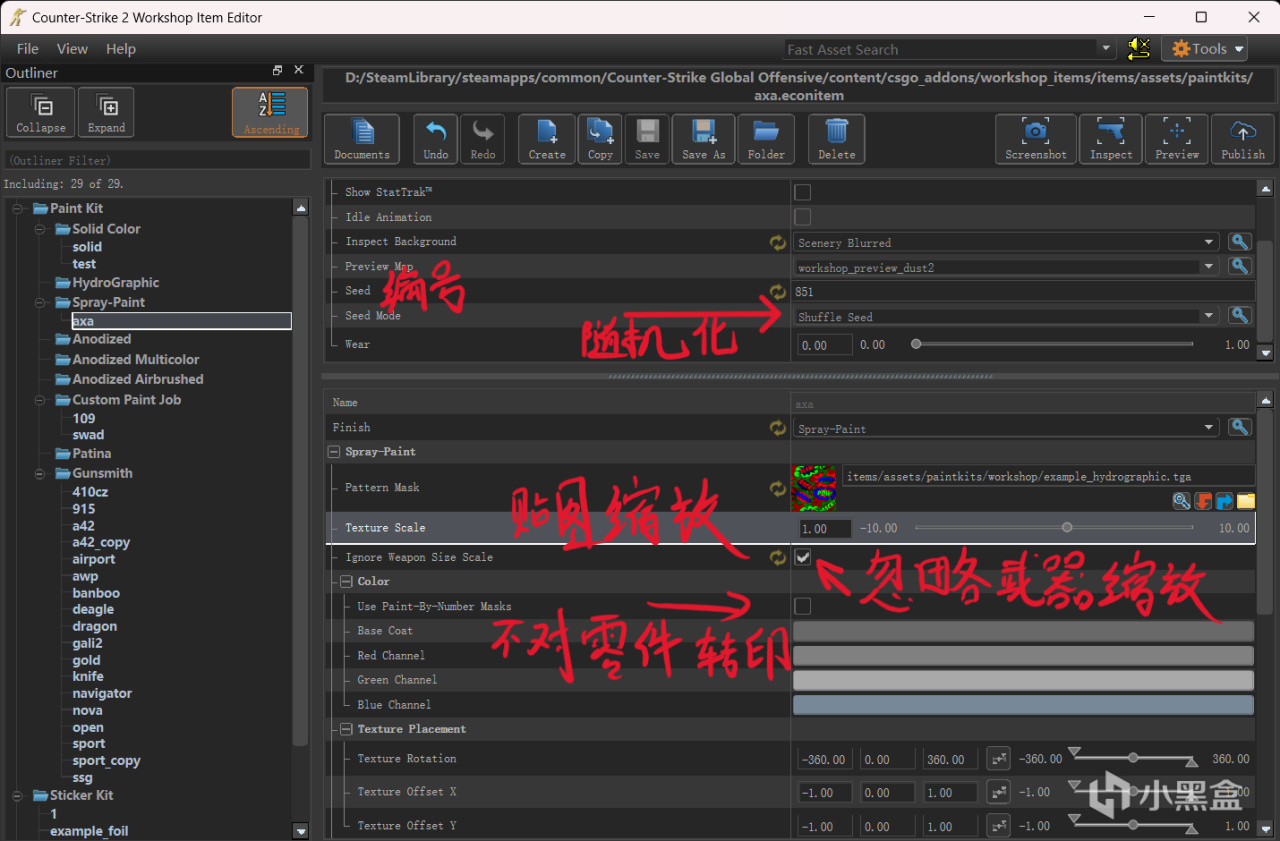Click the Undo arrow button
The height and width of the screenshot is (841, 1280).
[436, 139]
